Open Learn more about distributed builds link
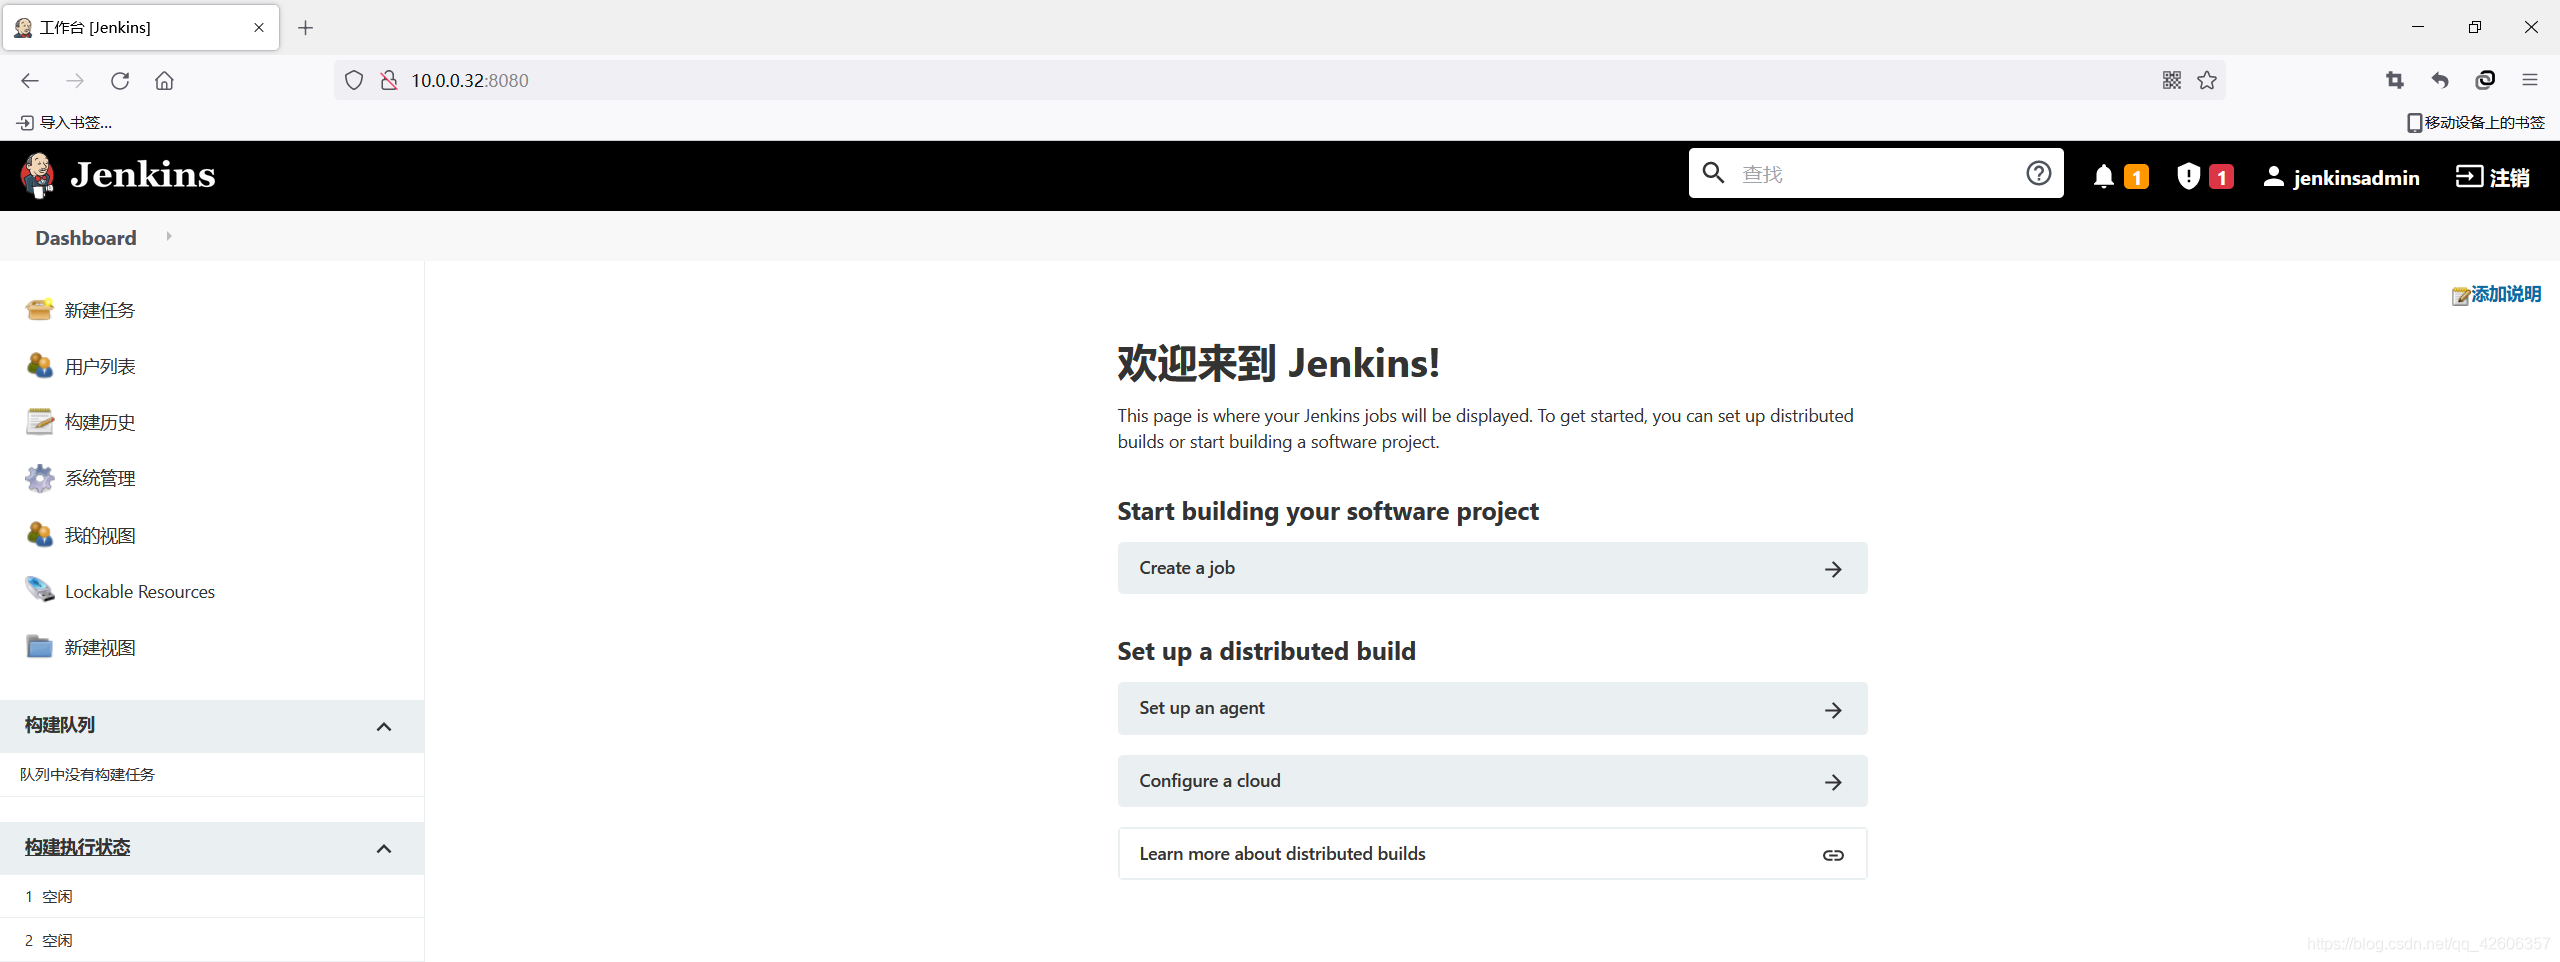Viewport: 2560px width, 962px height. pos(1492,854)
